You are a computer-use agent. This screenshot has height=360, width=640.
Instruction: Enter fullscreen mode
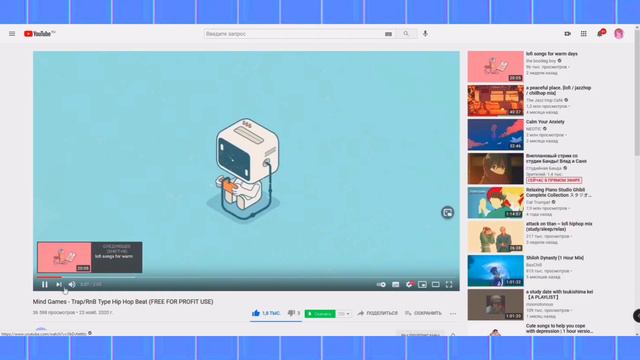tap(449, 284)
